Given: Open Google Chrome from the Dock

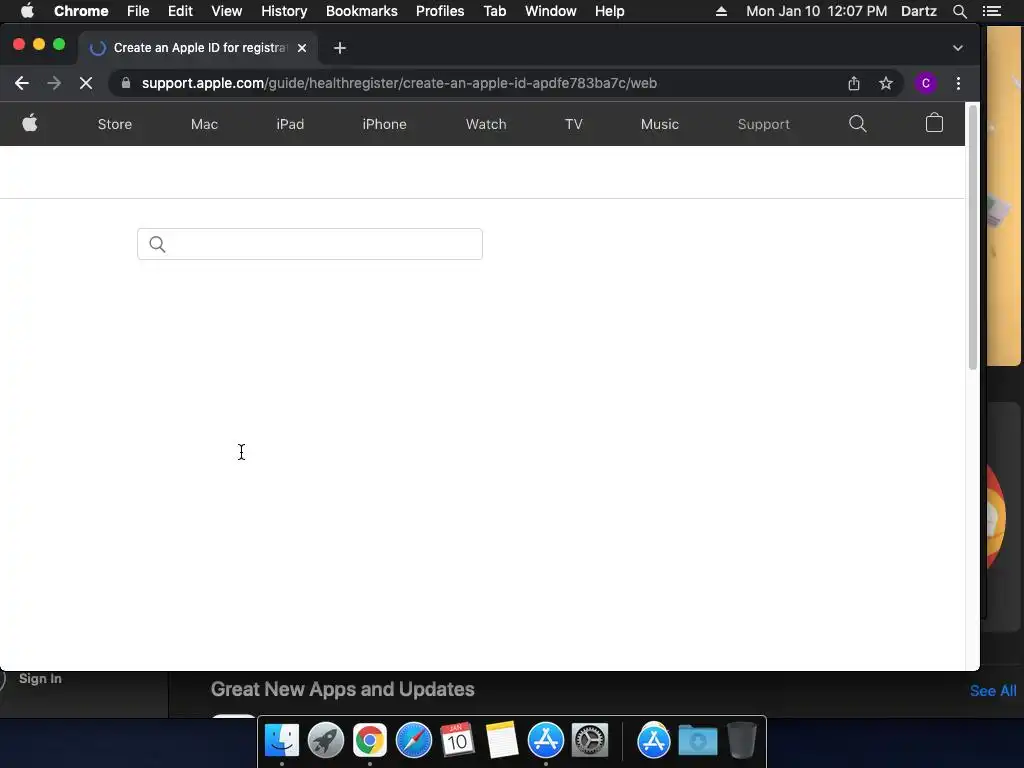Looking at the screenshot, I should [370, 741].
